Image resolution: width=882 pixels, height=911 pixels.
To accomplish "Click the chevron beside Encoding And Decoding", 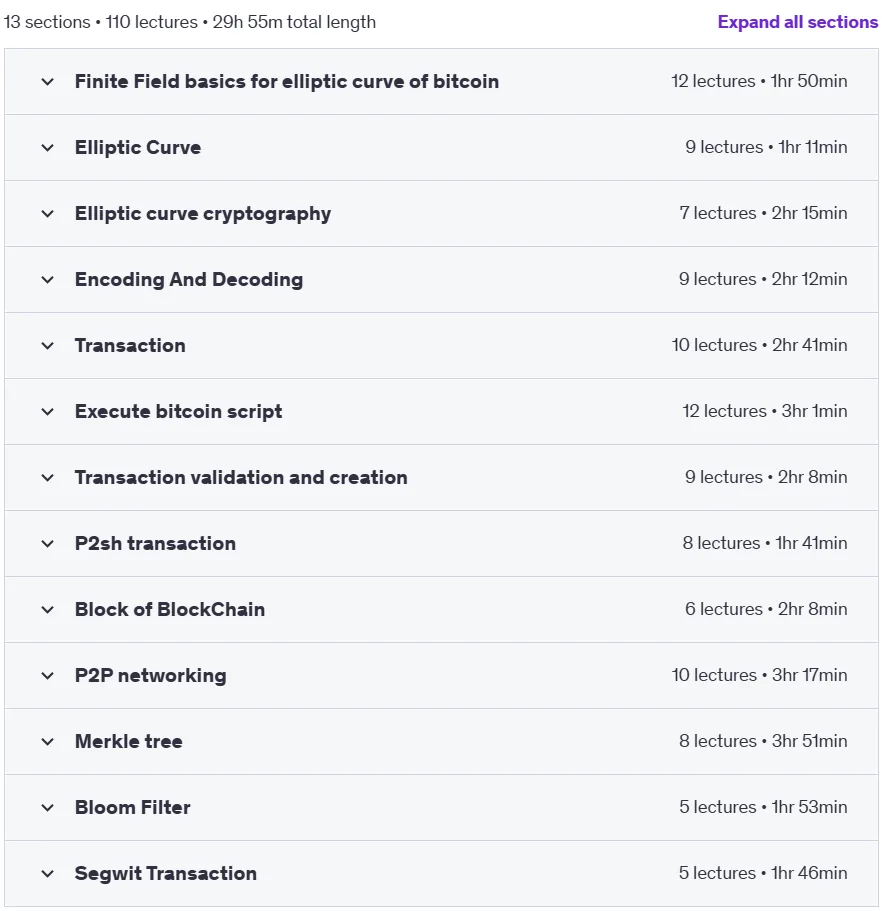I will tap(48, 280).
